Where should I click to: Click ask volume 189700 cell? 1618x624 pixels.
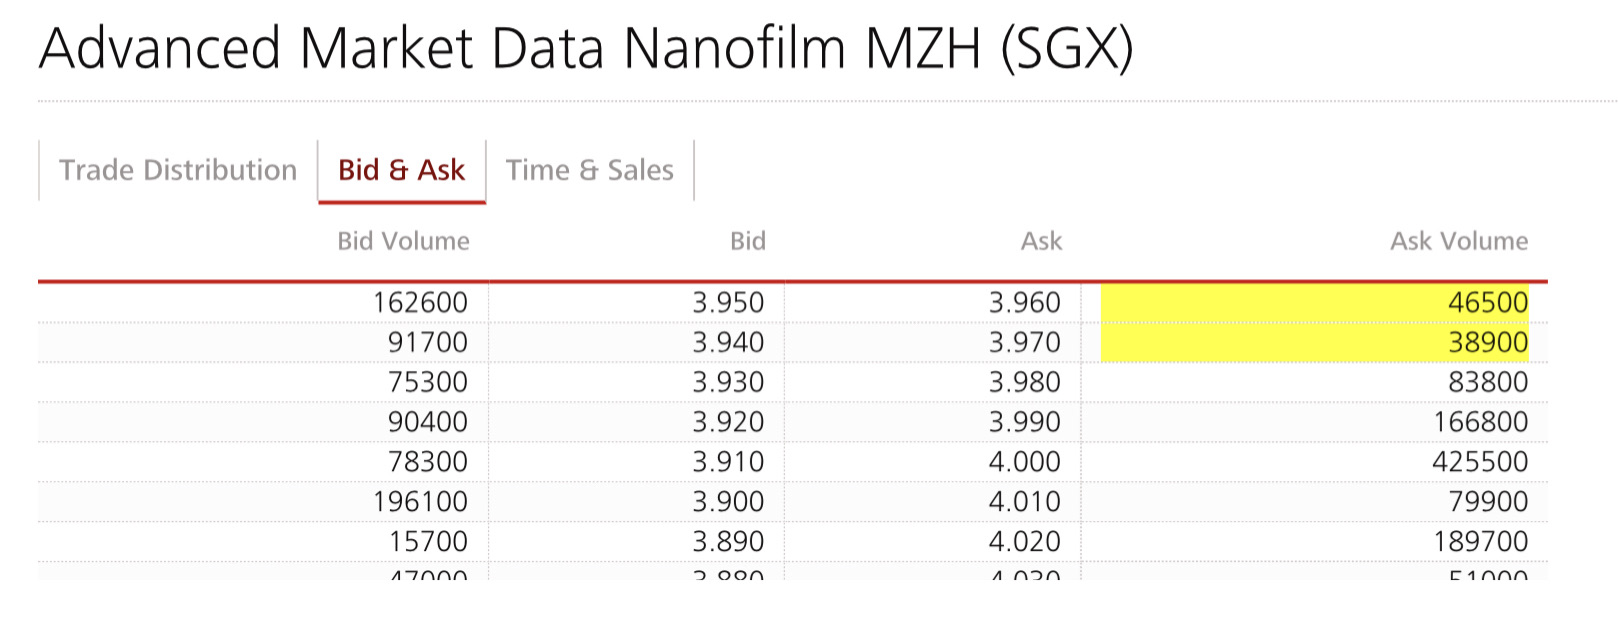[1479, 542]
